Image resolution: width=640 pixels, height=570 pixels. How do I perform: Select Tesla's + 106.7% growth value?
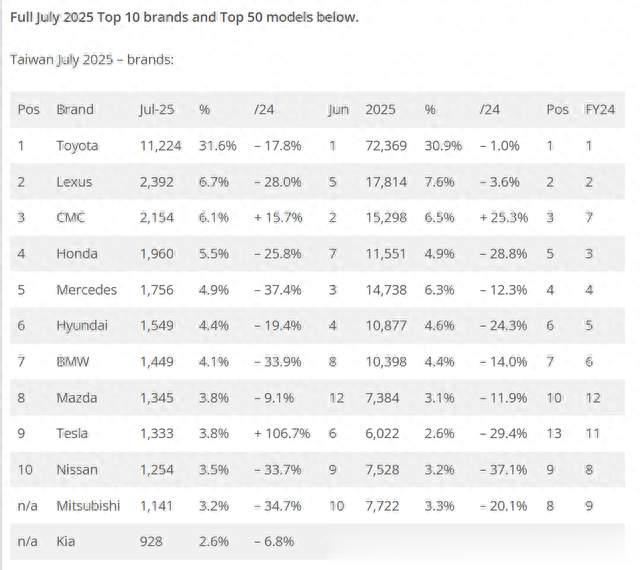[283, 433]
